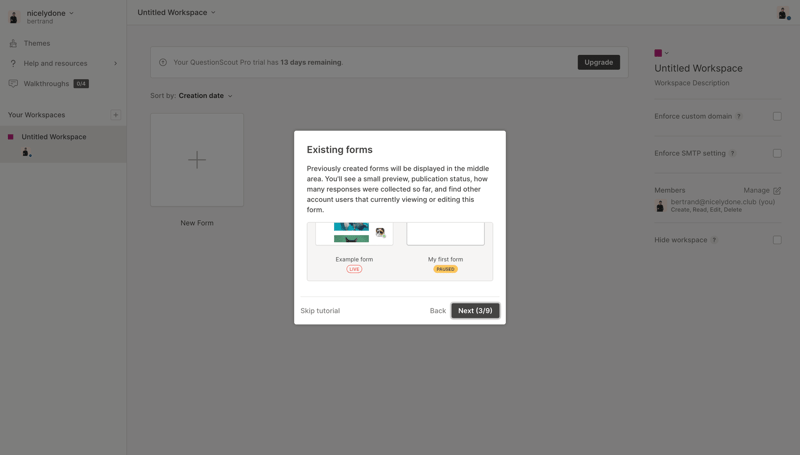Click Manage members link
Image resolution: width=800 pixels, height=455 pixels.
coord(756,190)
